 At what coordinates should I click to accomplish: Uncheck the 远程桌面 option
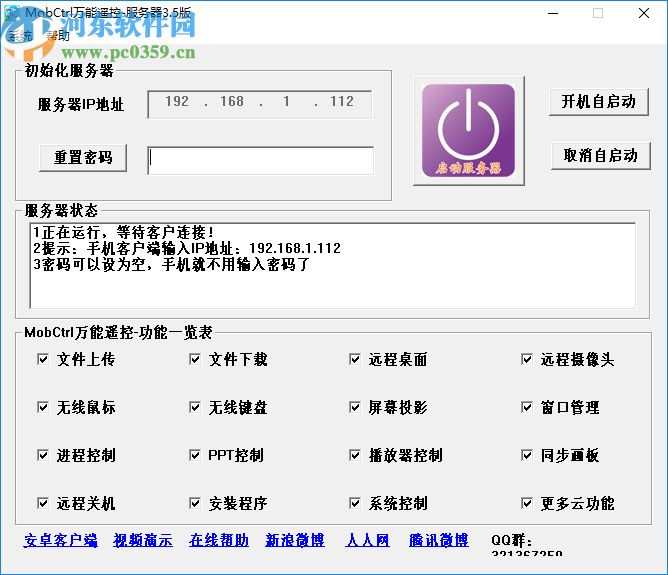point(355,359)
